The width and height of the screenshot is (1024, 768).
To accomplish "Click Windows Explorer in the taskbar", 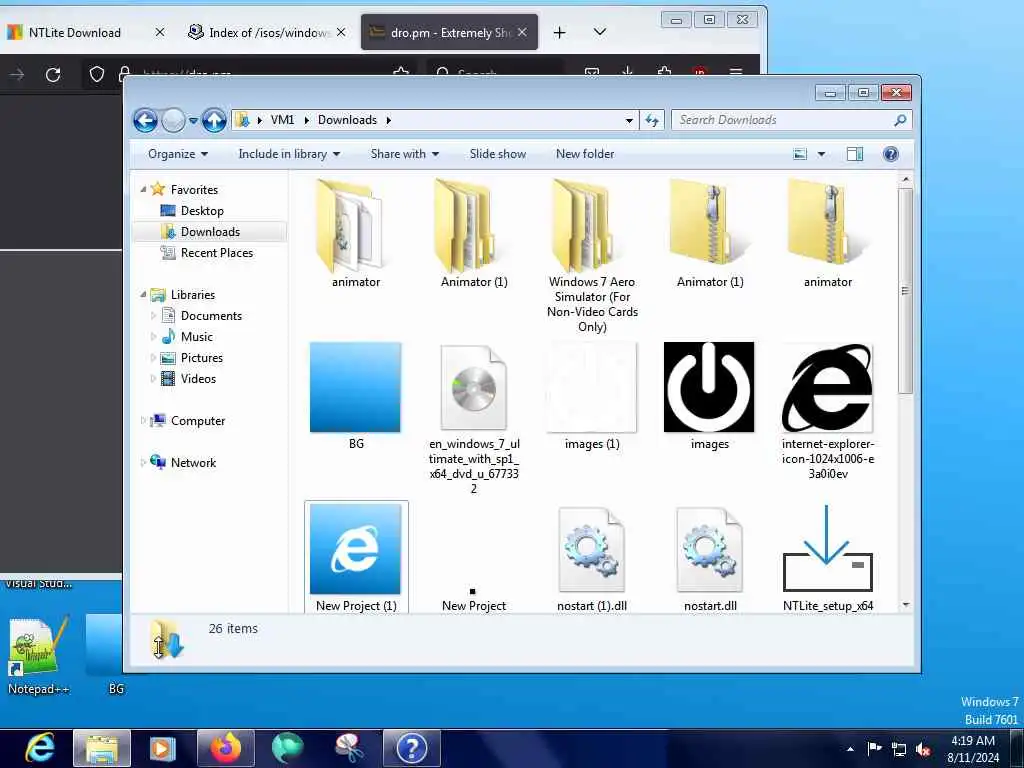I will pyautogui.click(x=102, y=748).
